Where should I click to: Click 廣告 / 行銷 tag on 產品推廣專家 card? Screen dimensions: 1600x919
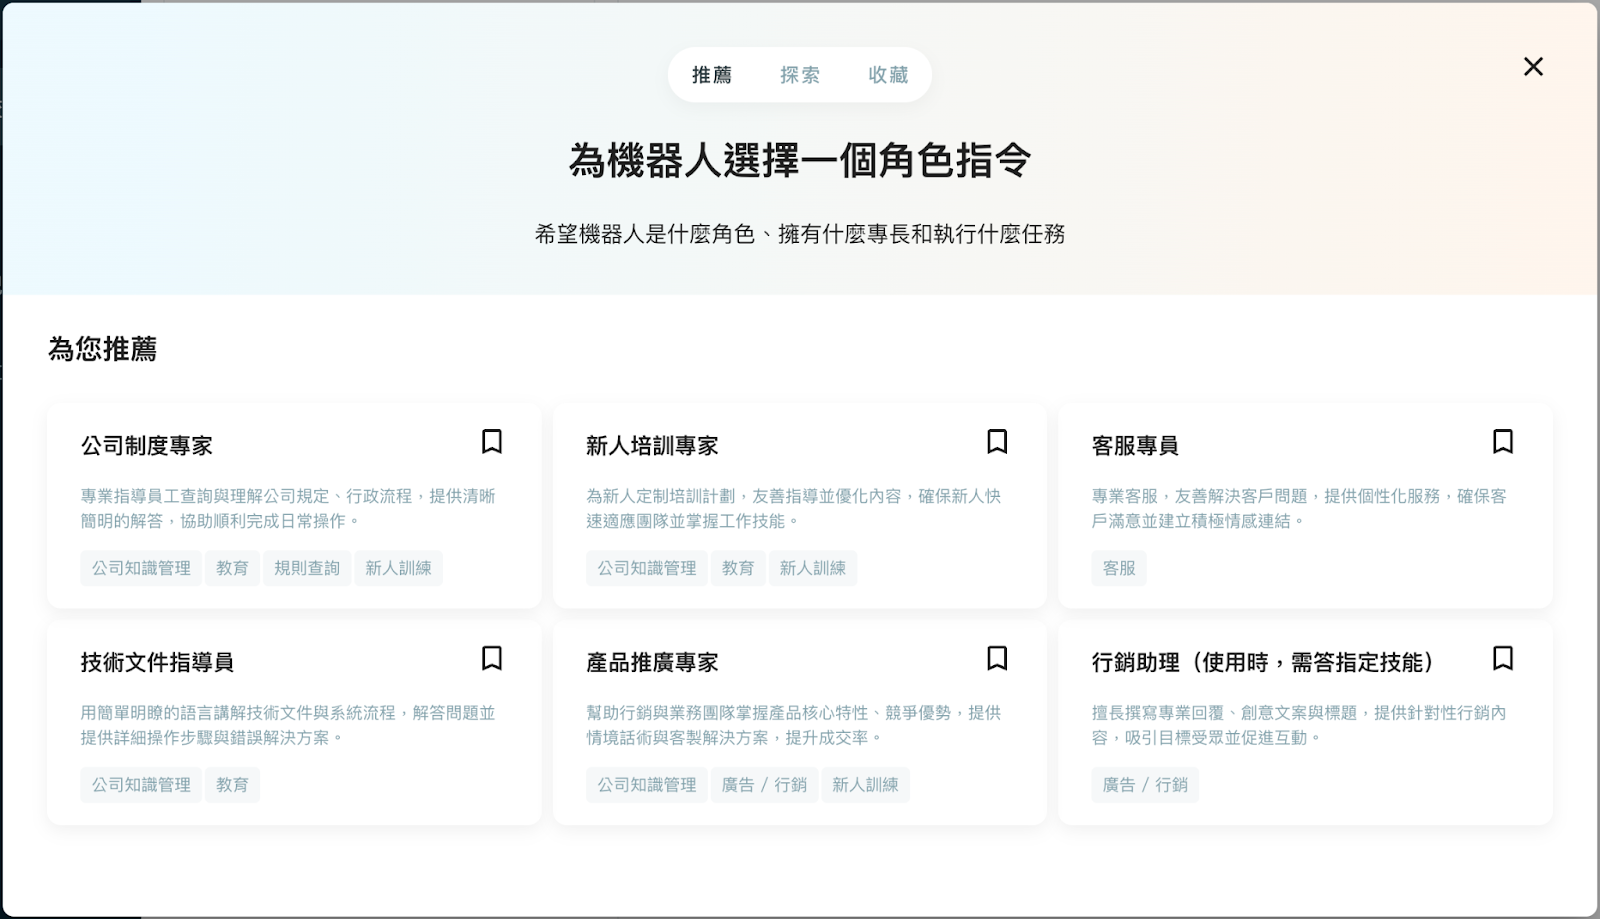tap(764, 785)
